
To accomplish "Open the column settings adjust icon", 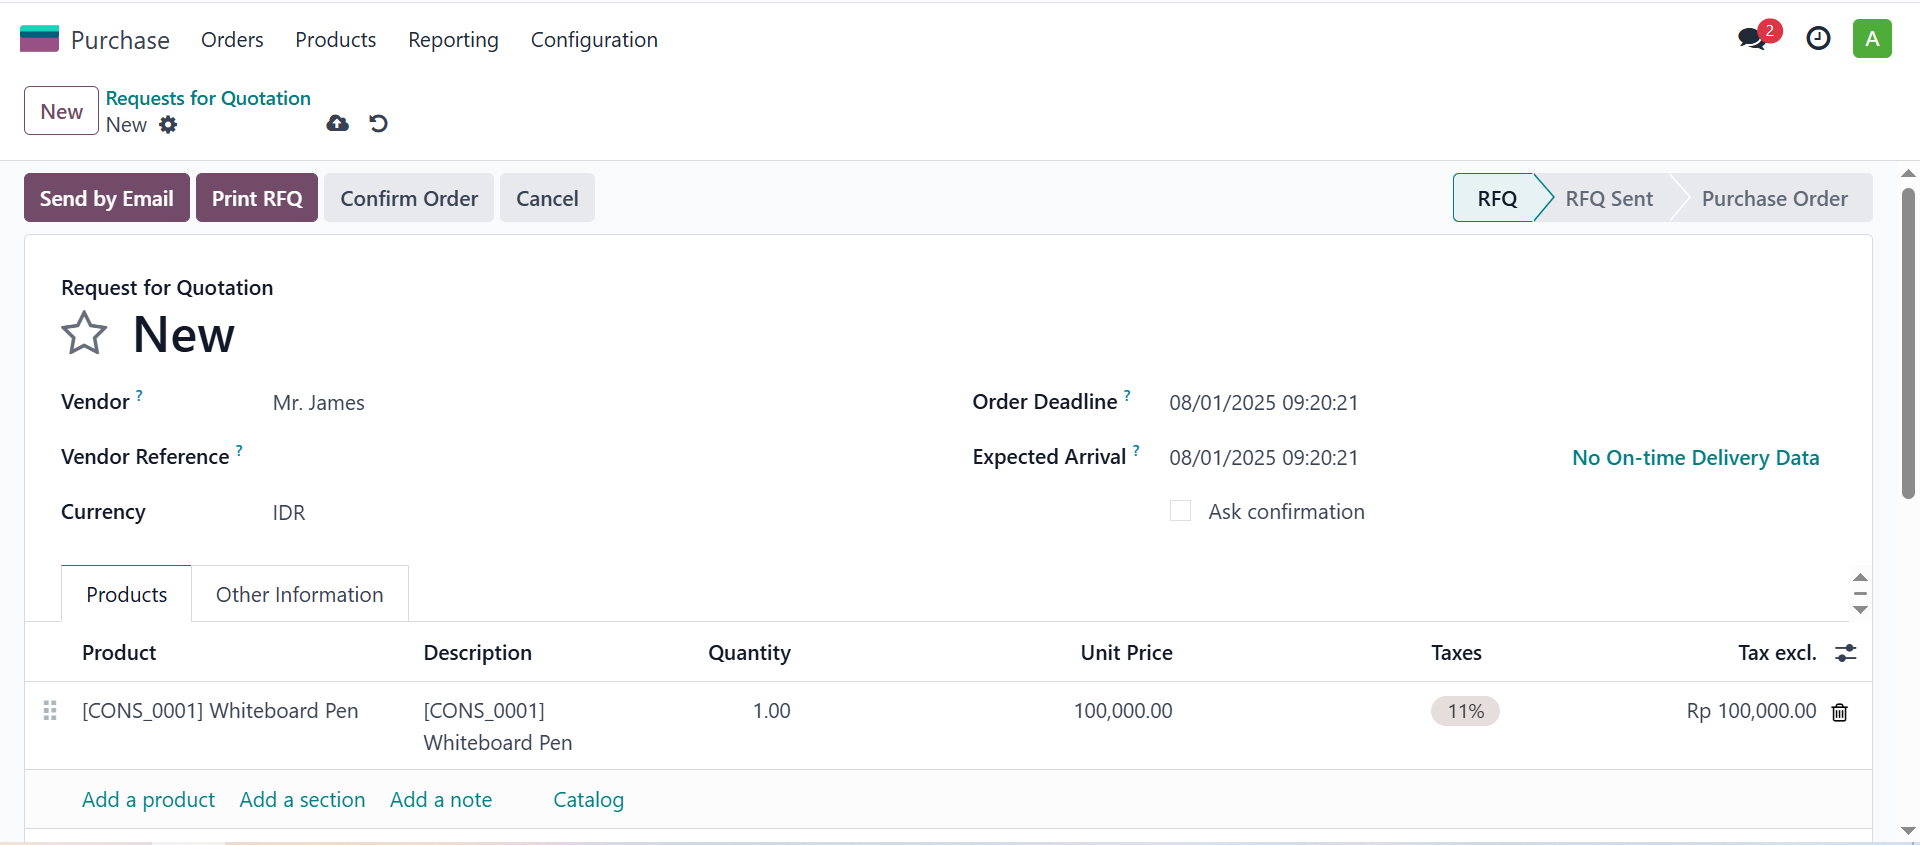I will point(1845,653).
